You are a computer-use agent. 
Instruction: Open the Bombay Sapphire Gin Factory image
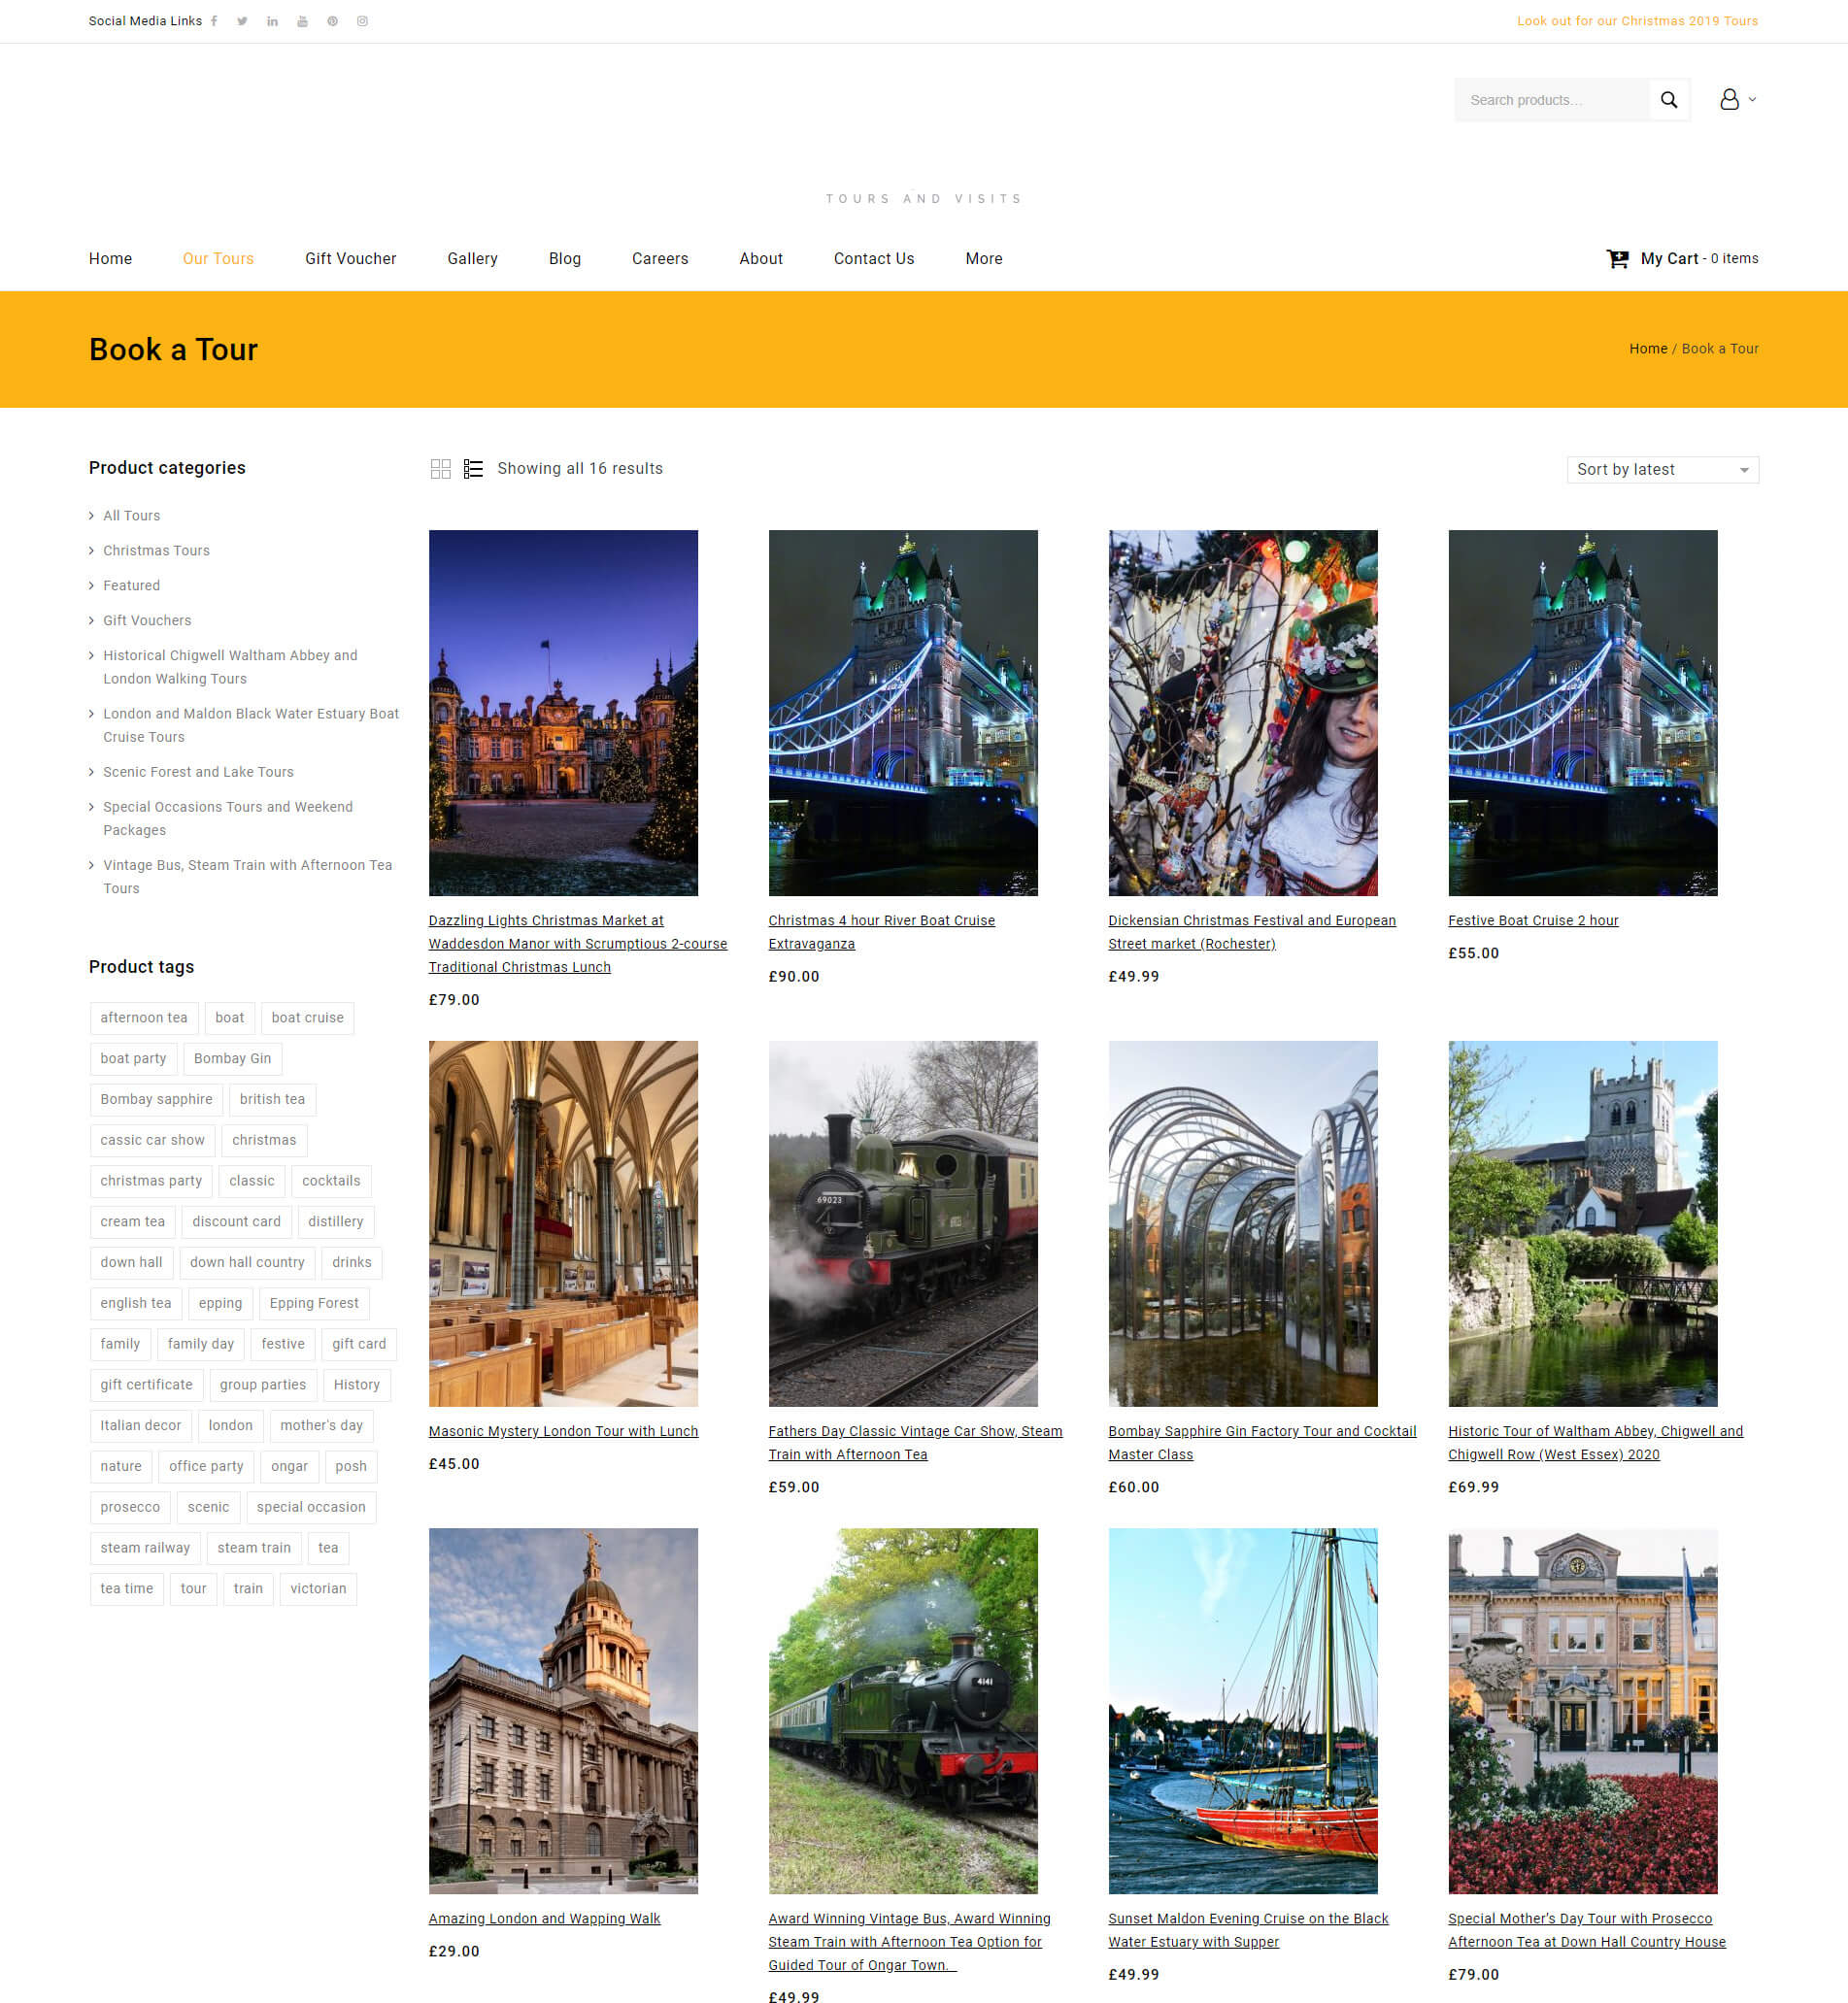click(1243, 1224)
